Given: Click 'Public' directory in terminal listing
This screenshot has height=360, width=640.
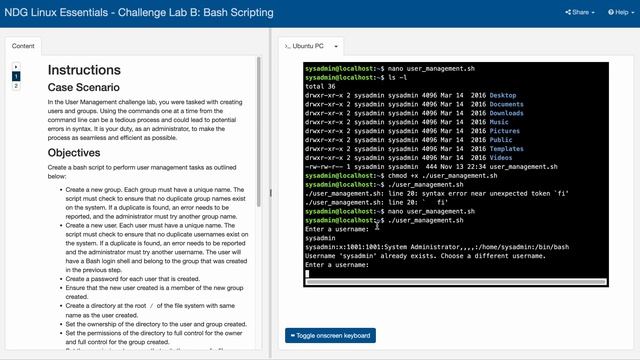Looking at the screenshot, I should click(501, 140).
